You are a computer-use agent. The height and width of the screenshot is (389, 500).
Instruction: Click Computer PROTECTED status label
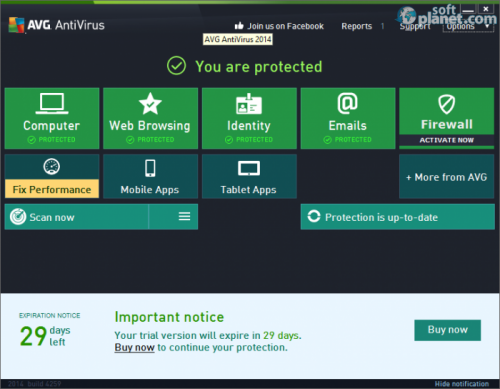[51, 140]
